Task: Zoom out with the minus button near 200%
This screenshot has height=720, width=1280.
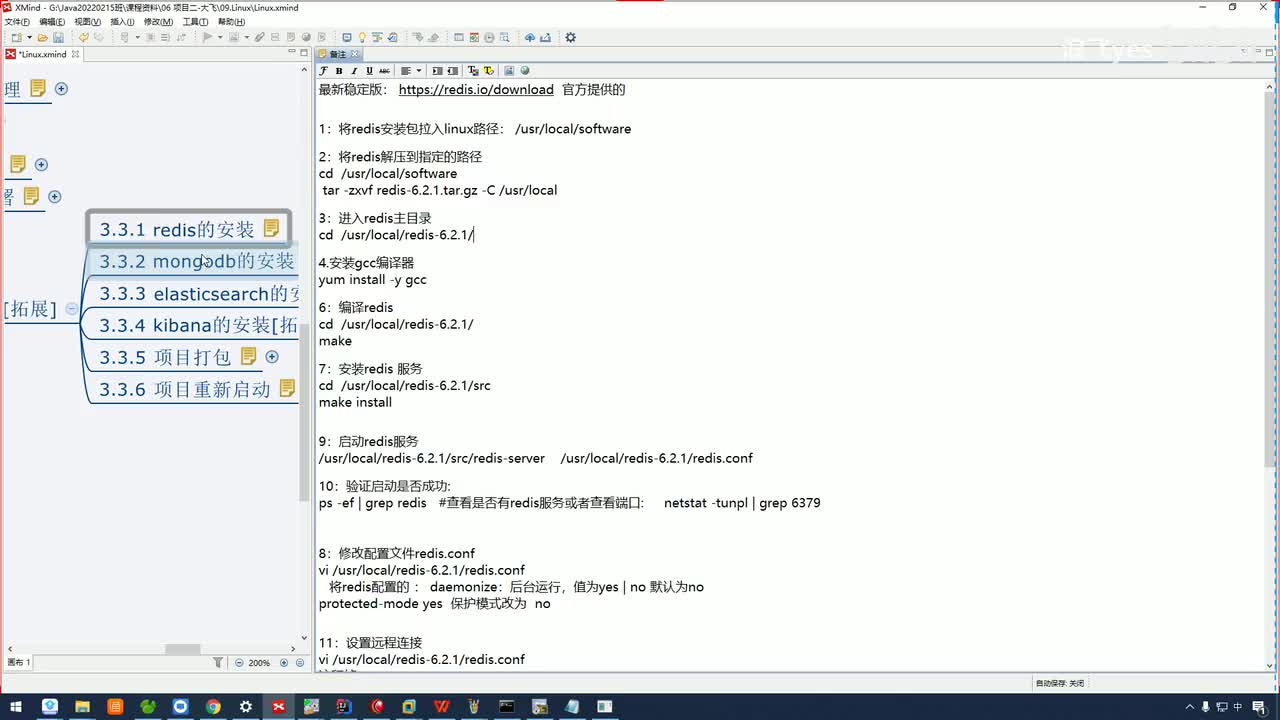Action: click(239, 663)
